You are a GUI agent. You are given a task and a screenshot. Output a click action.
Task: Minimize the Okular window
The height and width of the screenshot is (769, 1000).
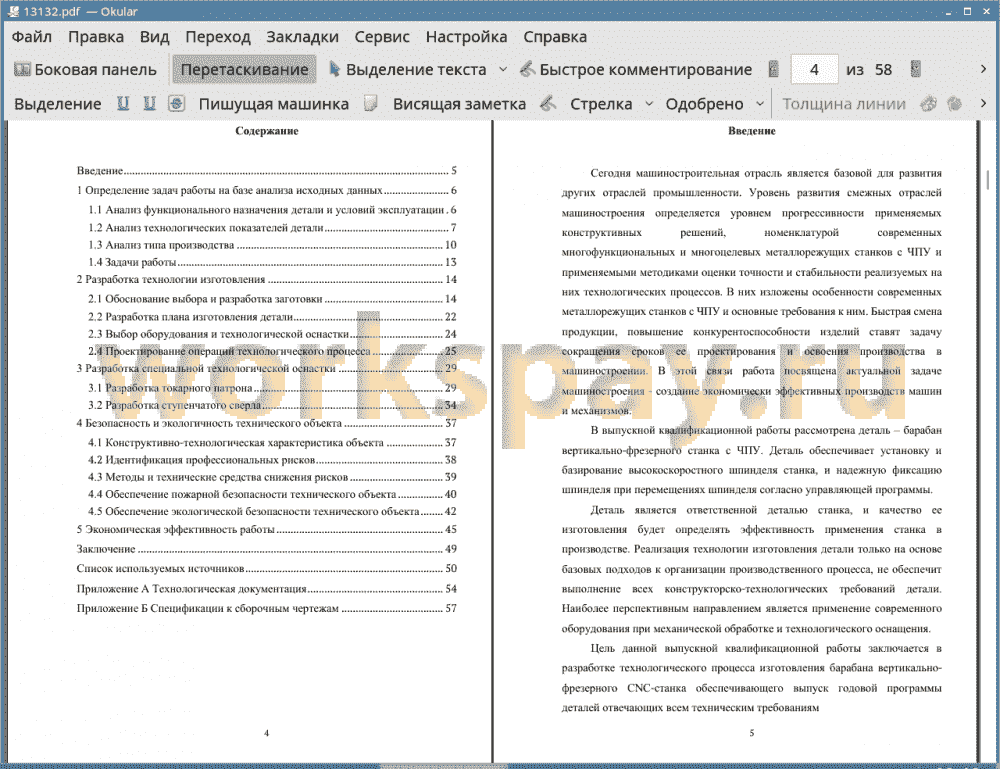[948, 11]
